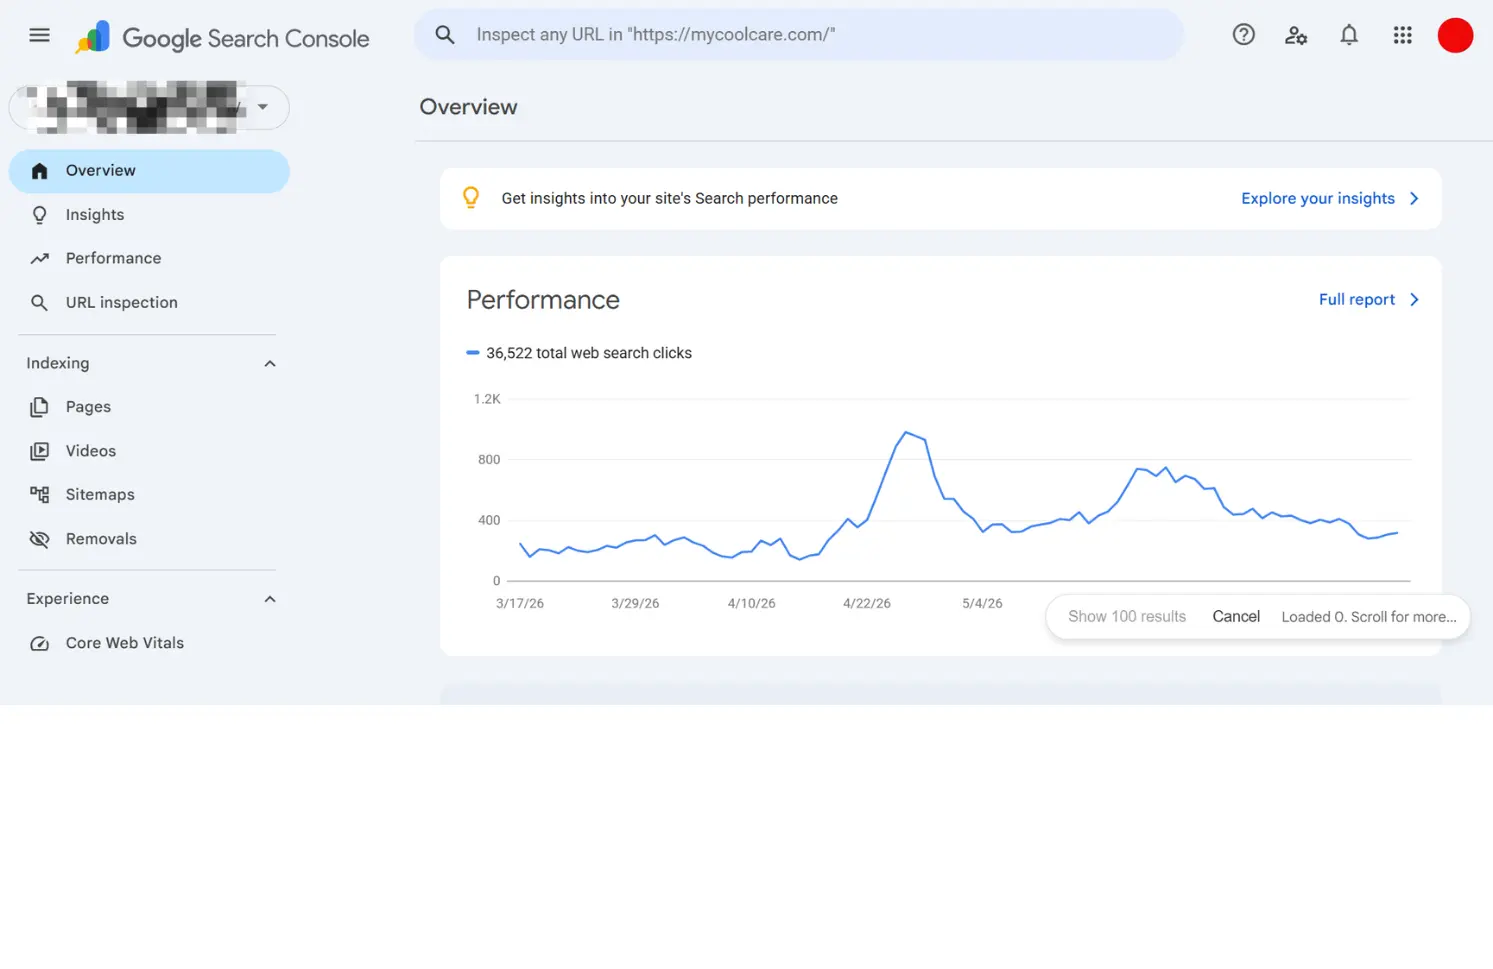Open the Google apps grid
1493x969 pixels.
pos(1402,35)
